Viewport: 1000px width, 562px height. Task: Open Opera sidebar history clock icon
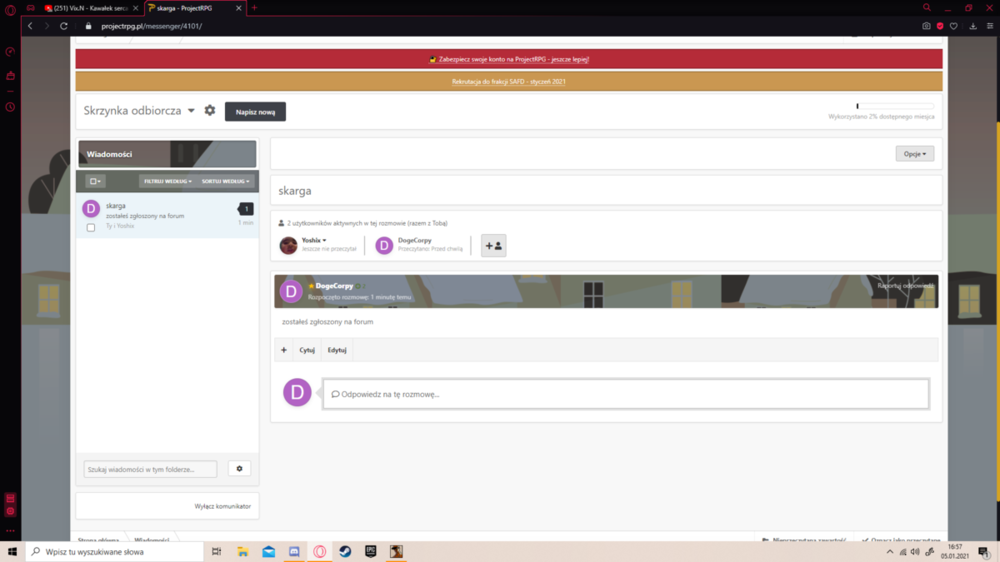pyautogui.click(x=10, y=107)
